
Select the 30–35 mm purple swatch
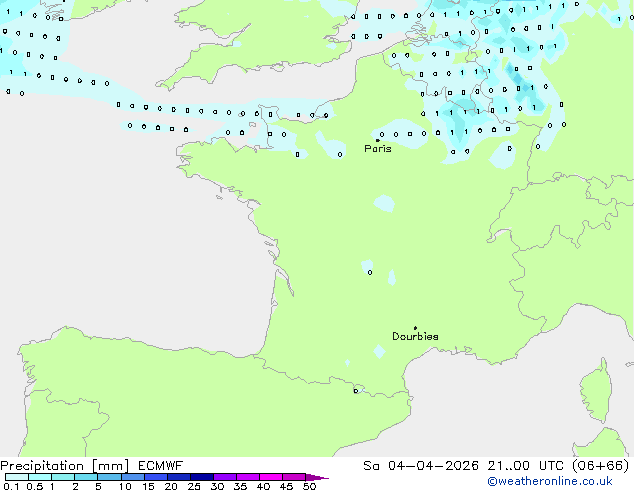(x=225, y=477)
